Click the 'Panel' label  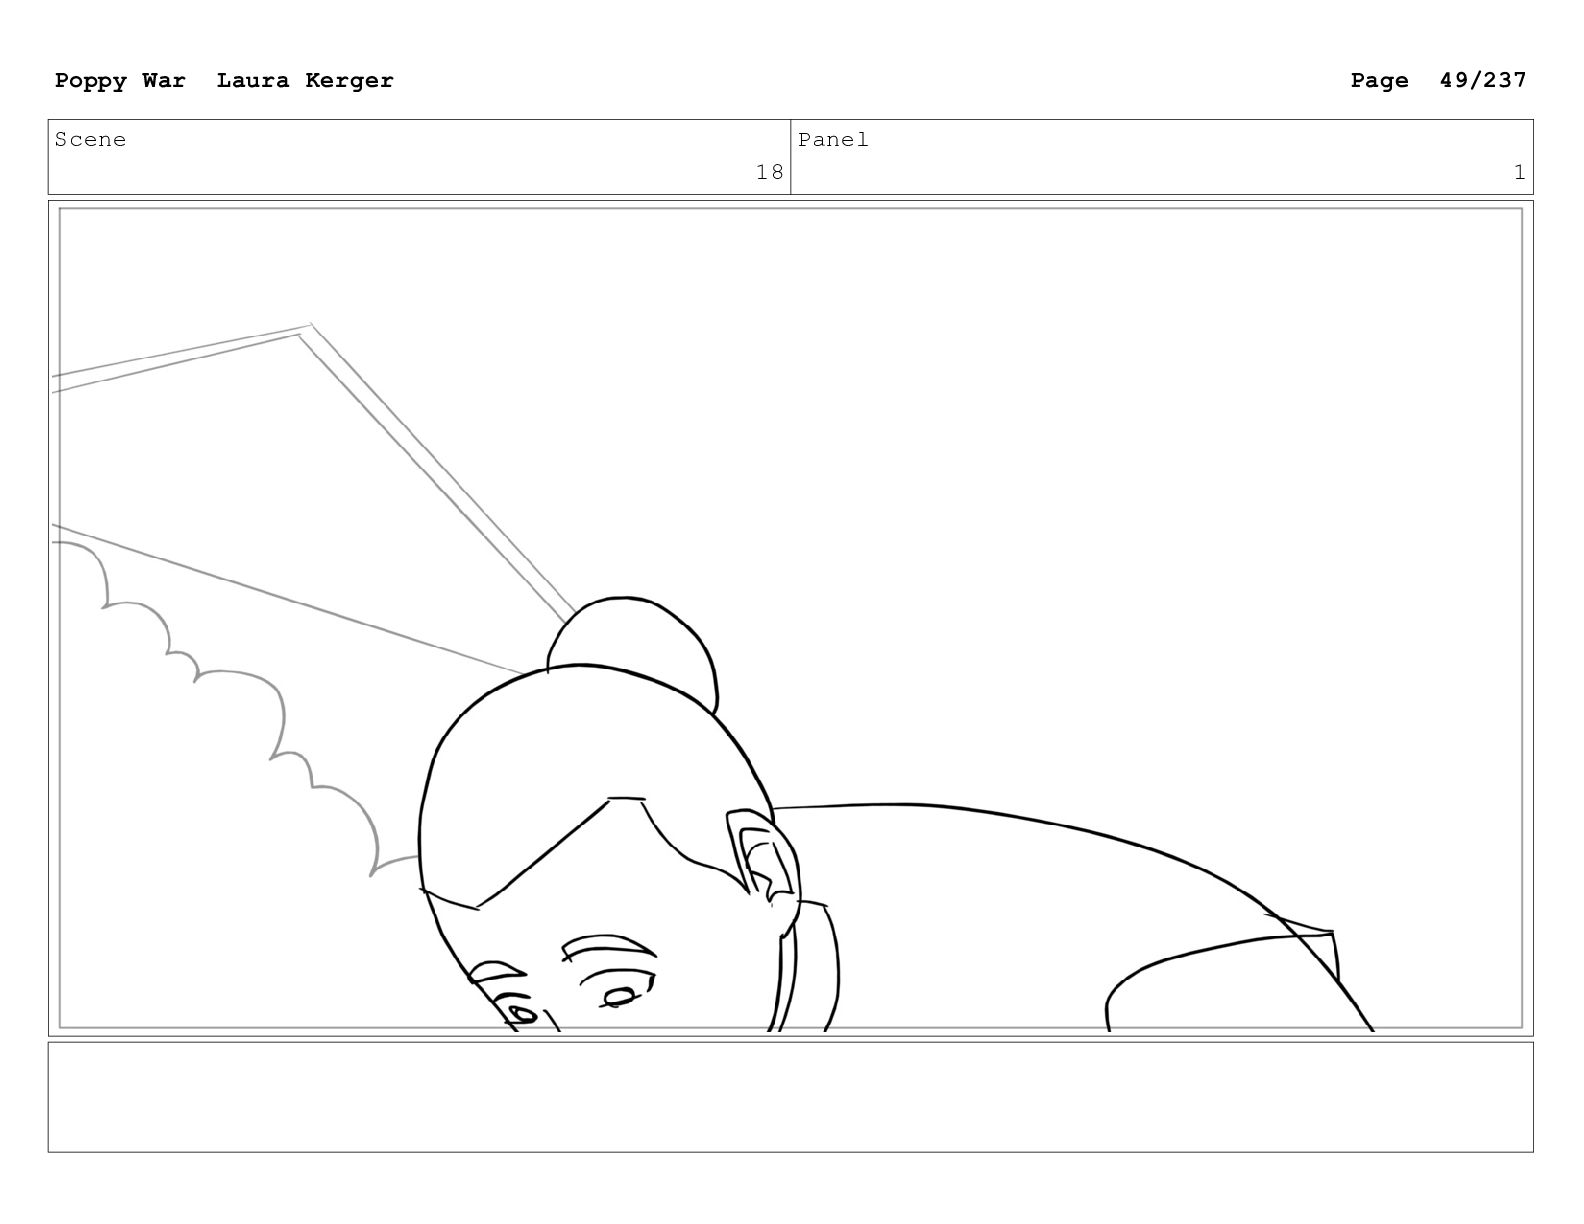pyautogui.click(x=833, y=140)
